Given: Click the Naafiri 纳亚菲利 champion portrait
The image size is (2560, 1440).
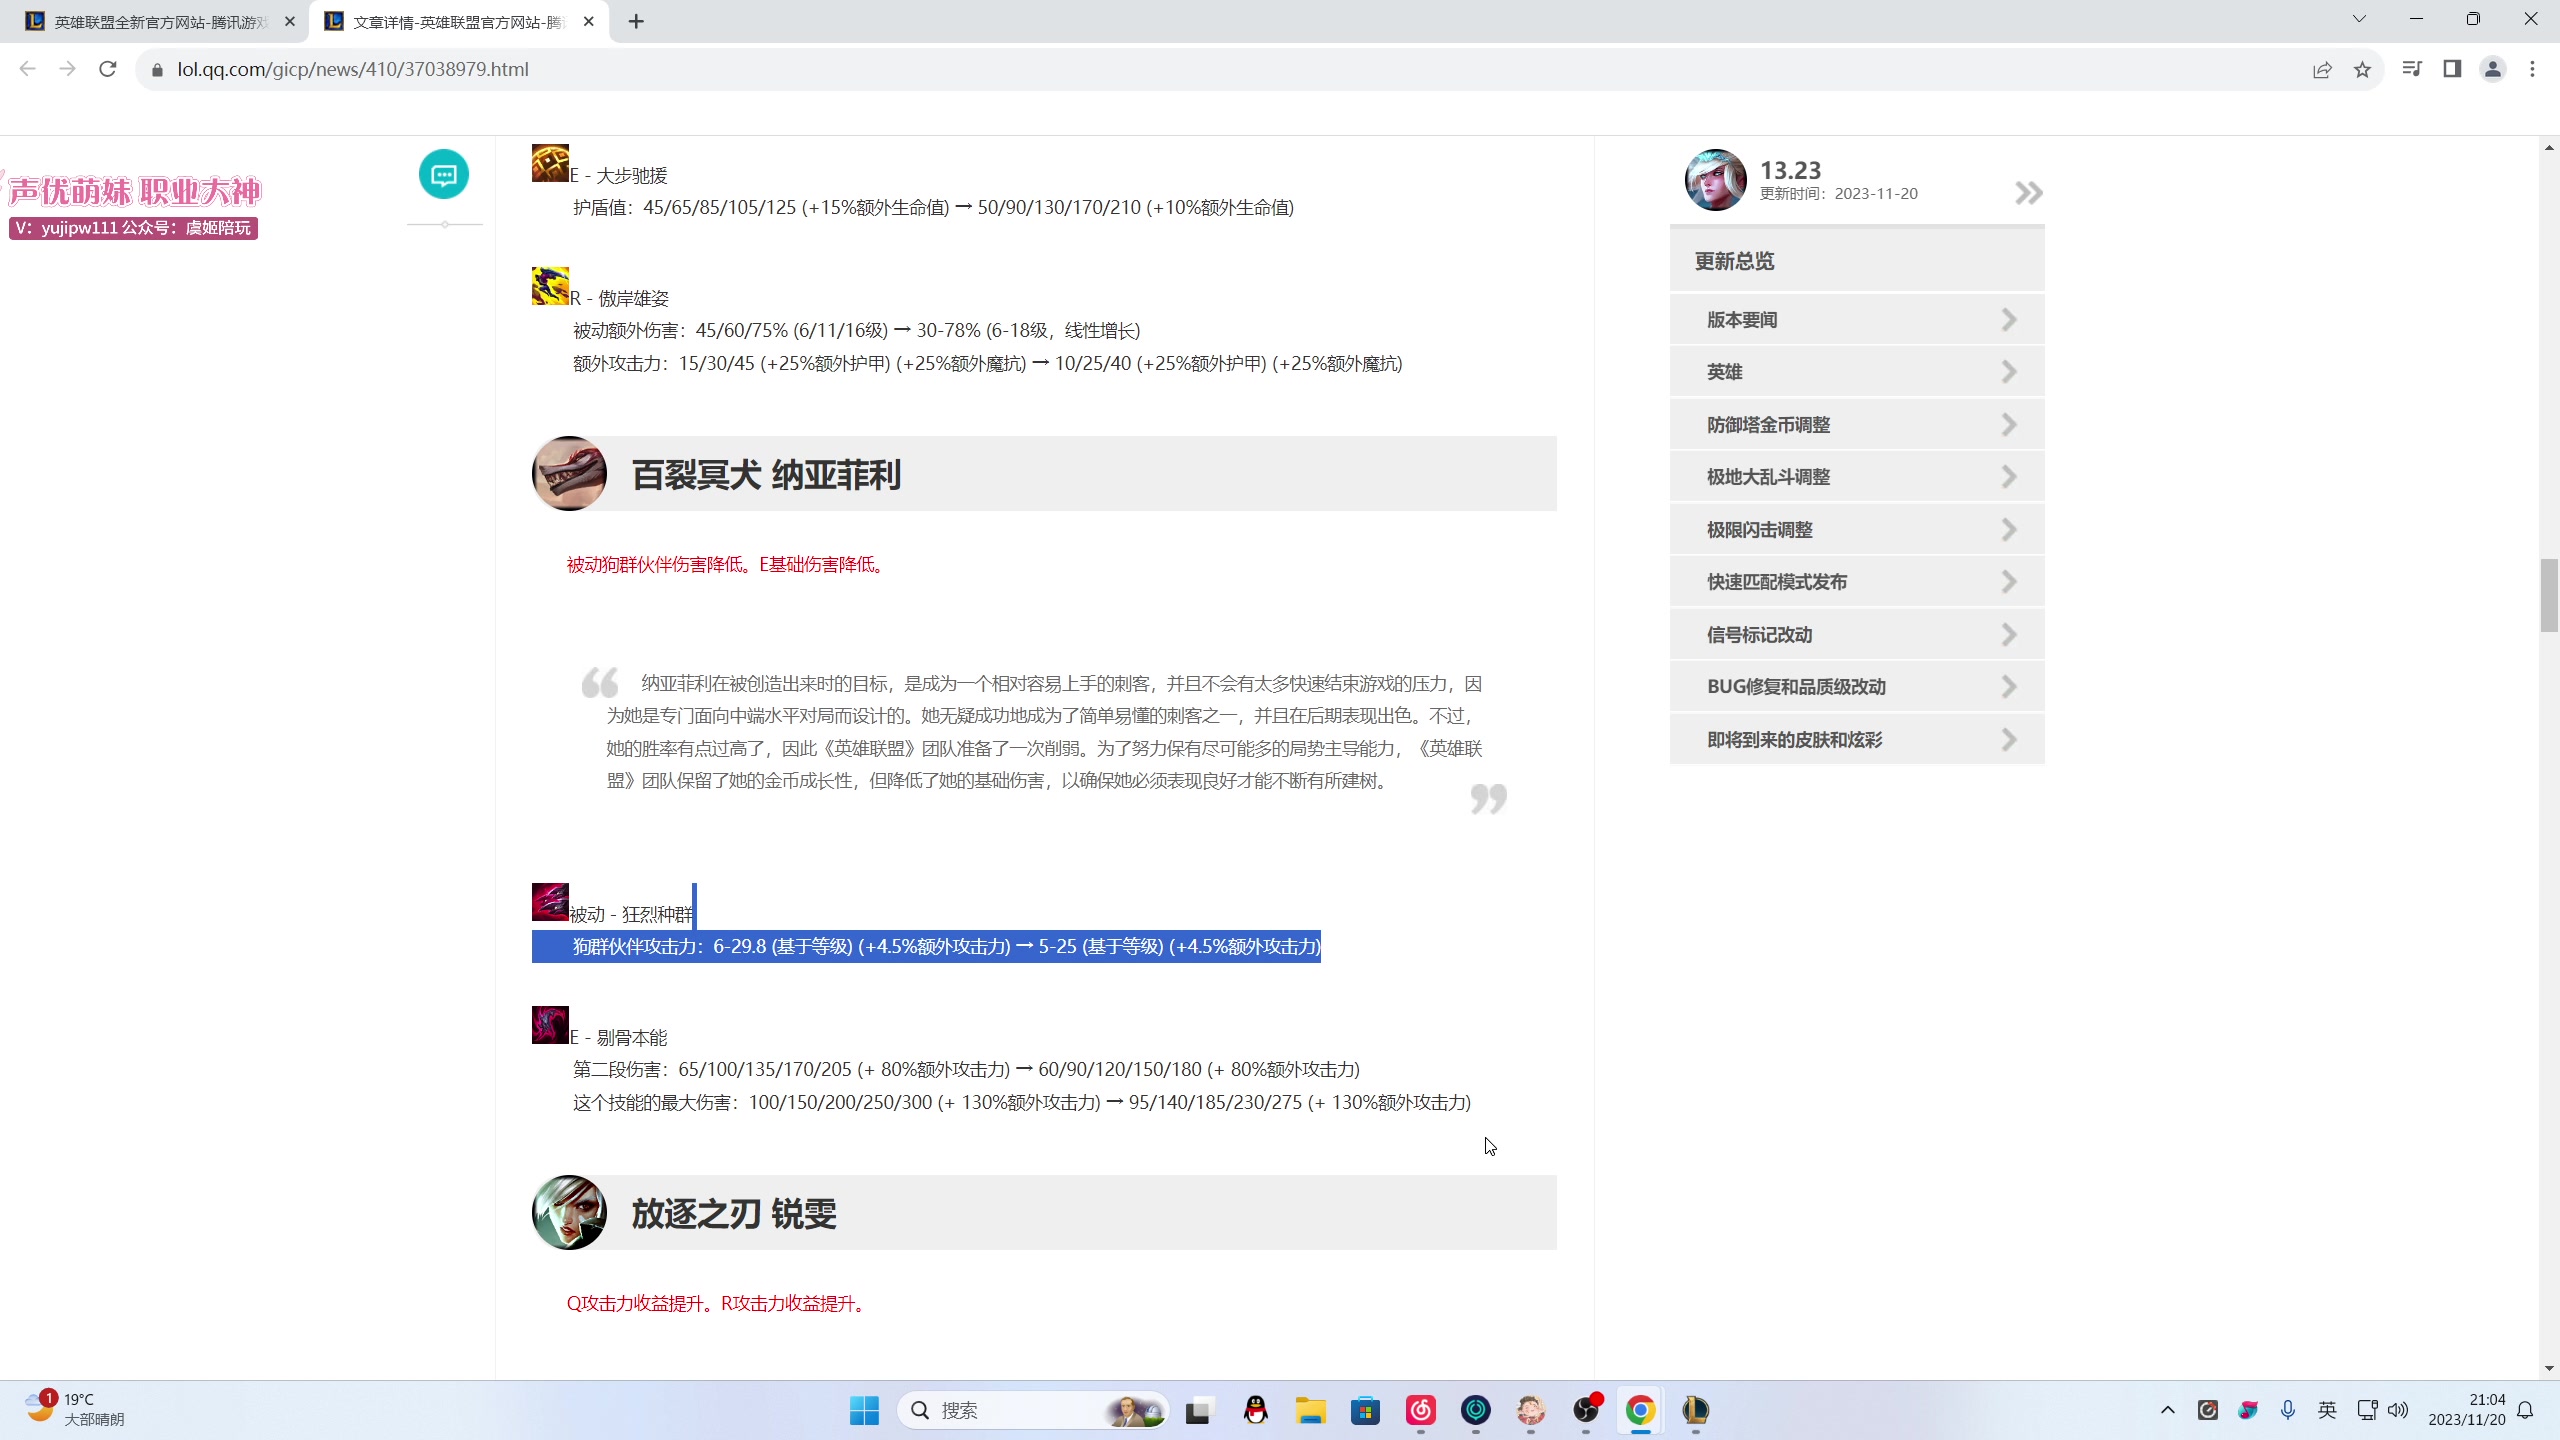Looking at the screenshot, I should (569, 473).
